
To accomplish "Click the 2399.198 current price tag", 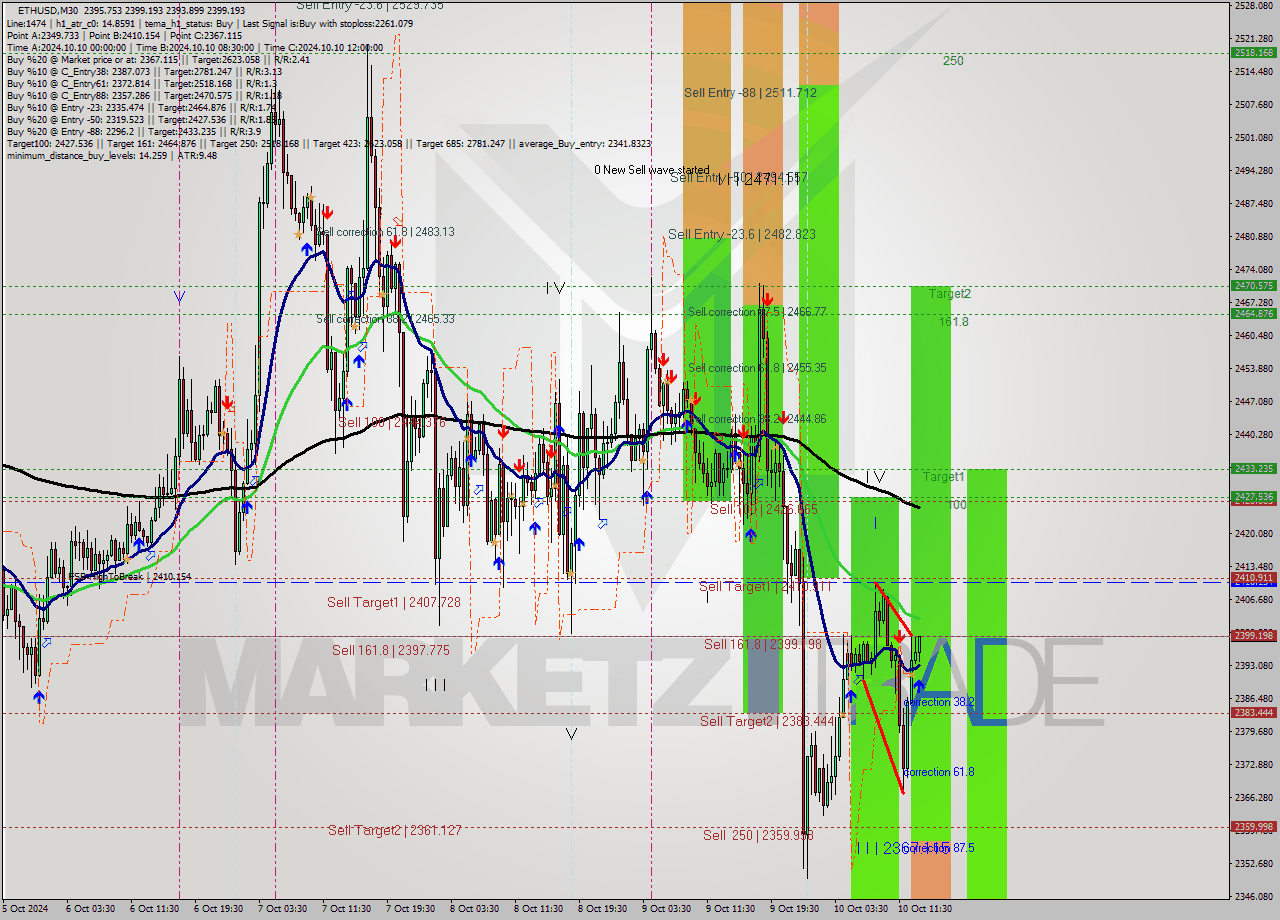I will point(1253,636).
